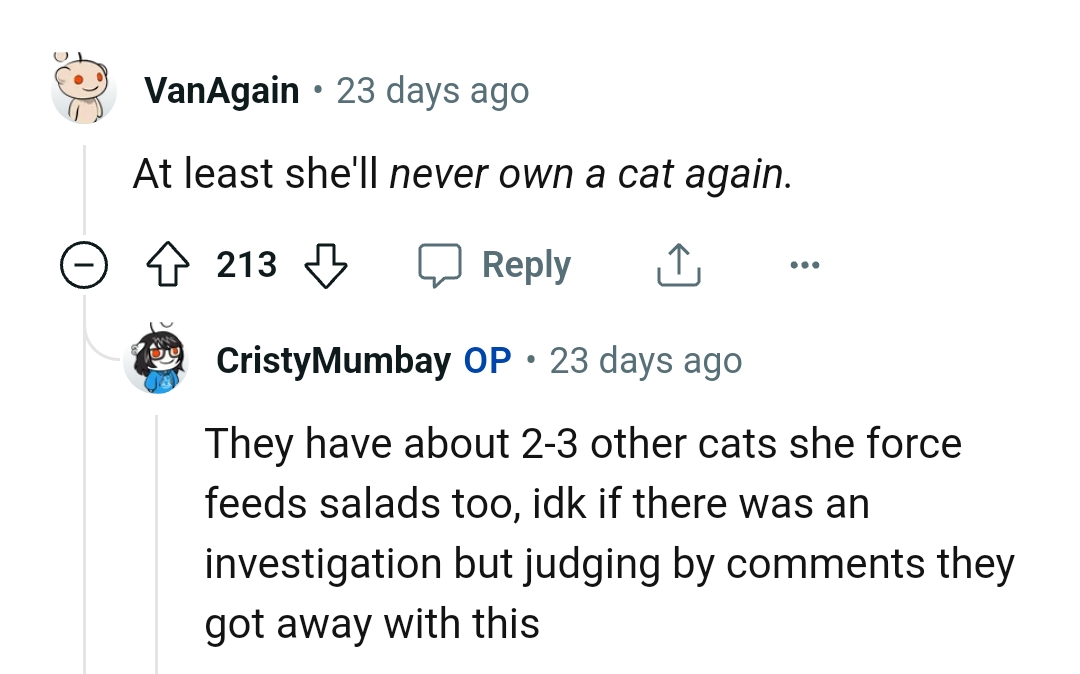Open the more-options dropdown for the comment
This screenshot has width=1080, height=674.
point(805,264)
